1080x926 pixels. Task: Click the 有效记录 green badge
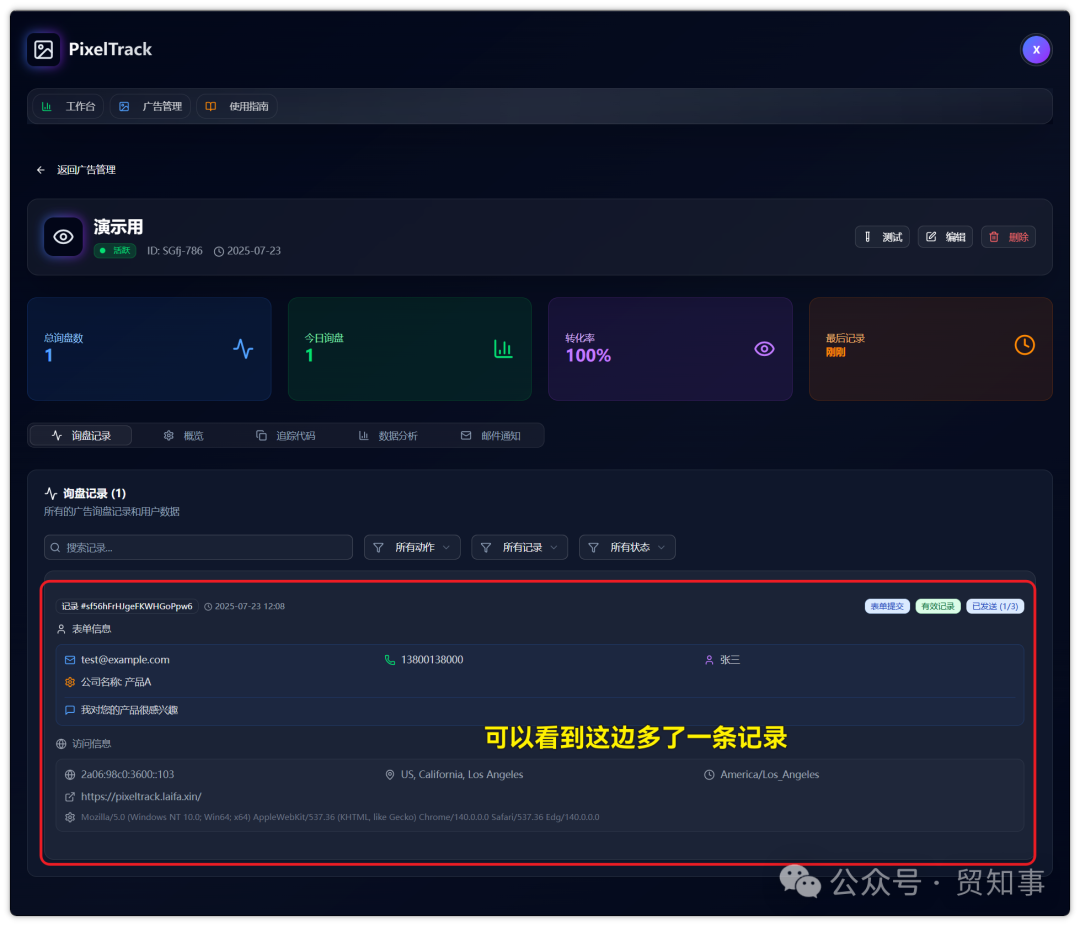938,606
